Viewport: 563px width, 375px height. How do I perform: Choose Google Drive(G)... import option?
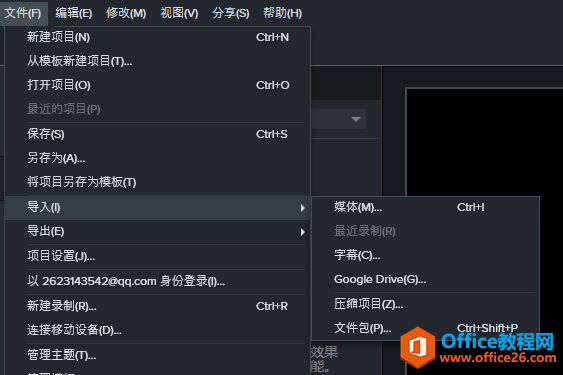(425, 279)
